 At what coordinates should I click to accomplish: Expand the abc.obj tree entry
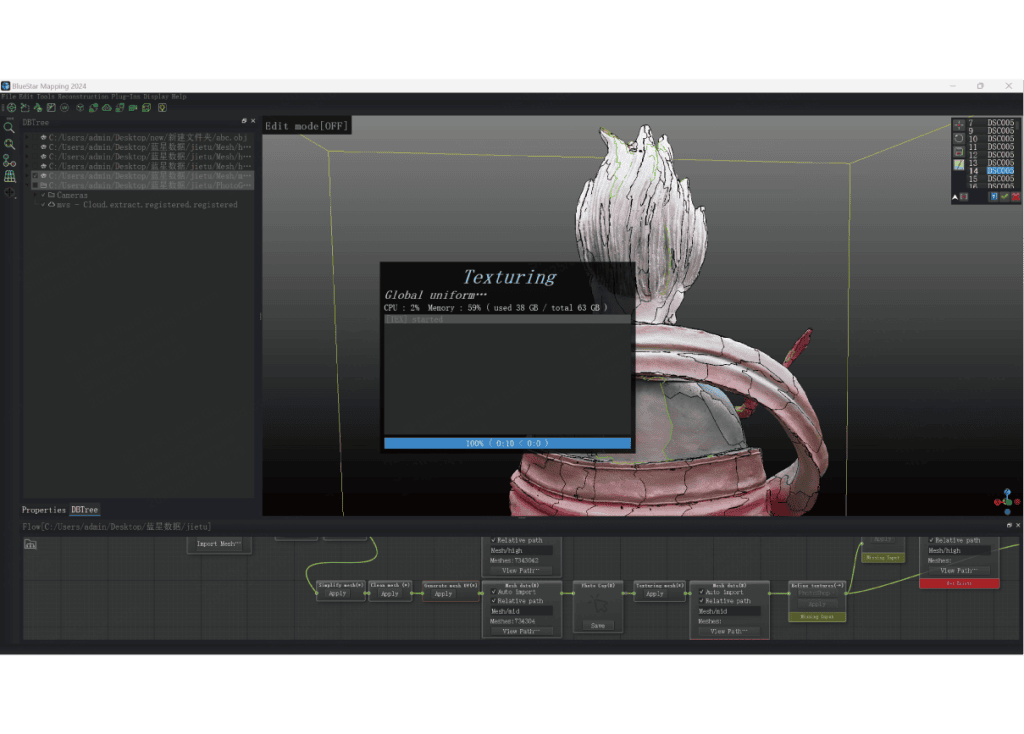click(27, 138)
